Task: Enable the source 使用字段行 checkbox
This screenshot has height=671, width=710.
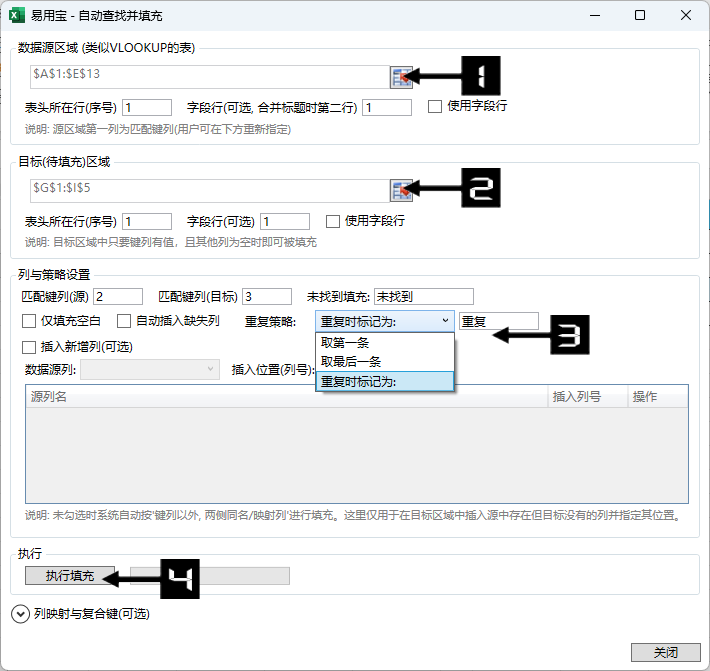Action: (435, 107)
